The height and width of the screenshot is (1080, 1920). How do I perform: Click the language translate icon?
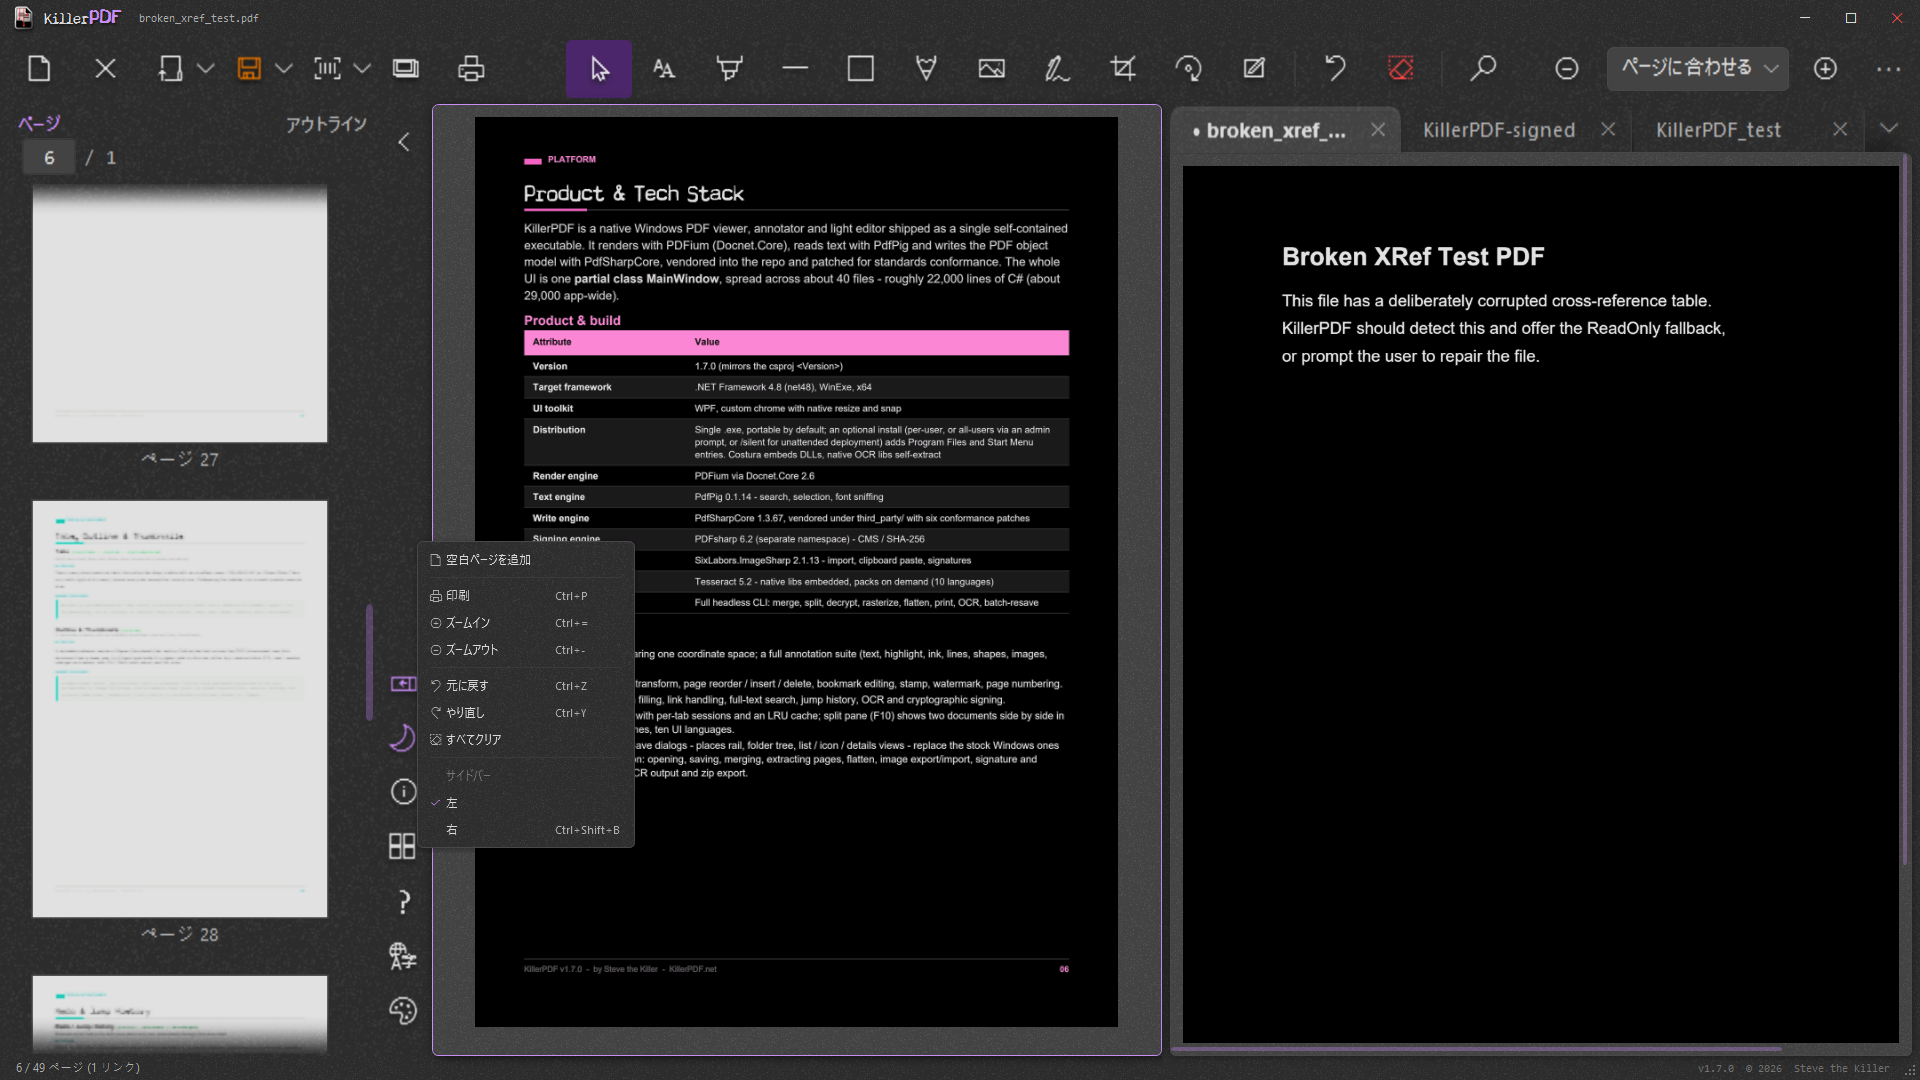(x=403, y=956)
